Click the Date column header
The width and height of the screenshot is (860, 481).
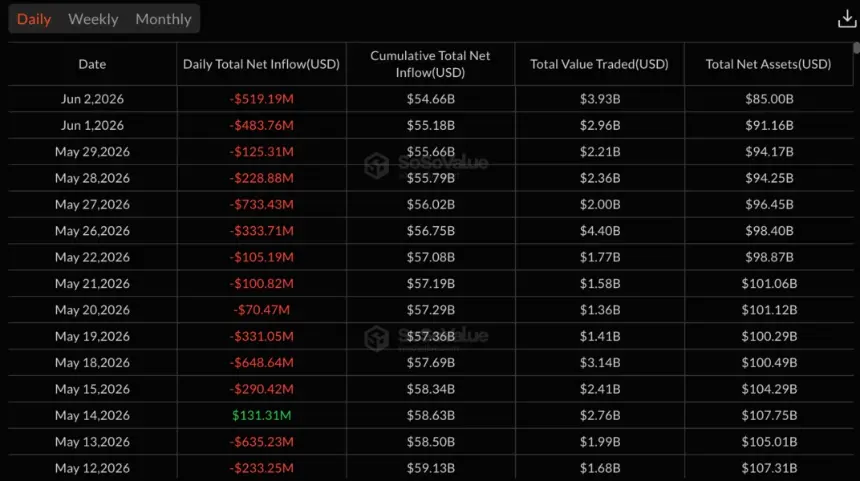(92, 64)
